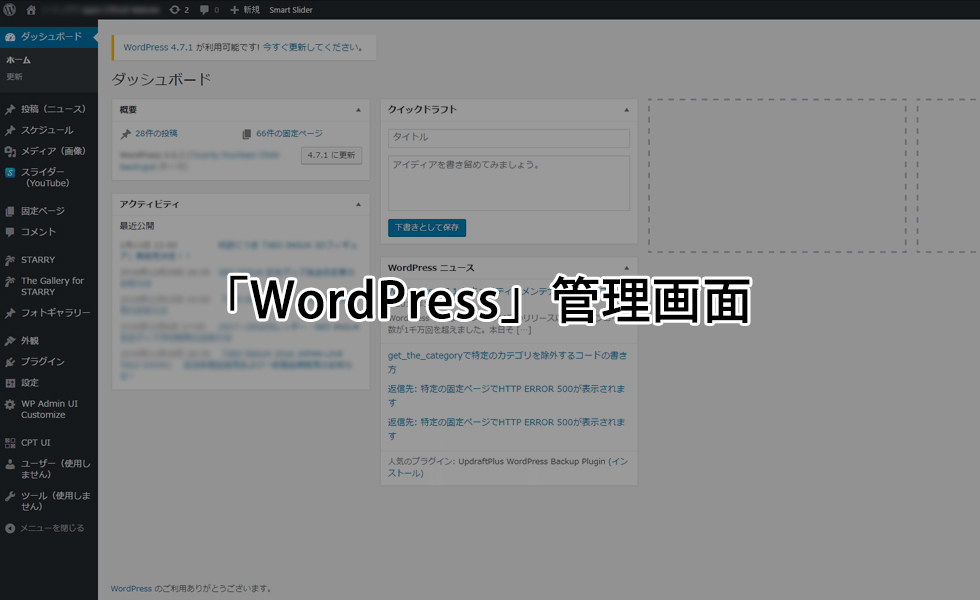Viewport: 980px width, 600px height.
Task: Select ダッシュボード in the sidebar
Action: [49, 37]
